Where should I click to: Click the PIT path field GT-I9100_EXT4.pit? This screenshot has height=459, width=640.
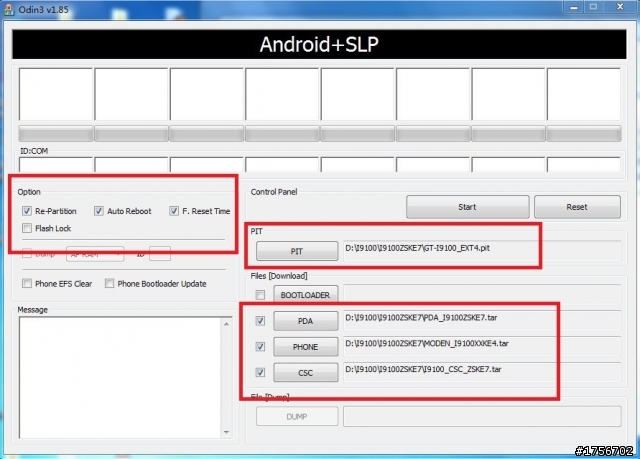(482, 251)
